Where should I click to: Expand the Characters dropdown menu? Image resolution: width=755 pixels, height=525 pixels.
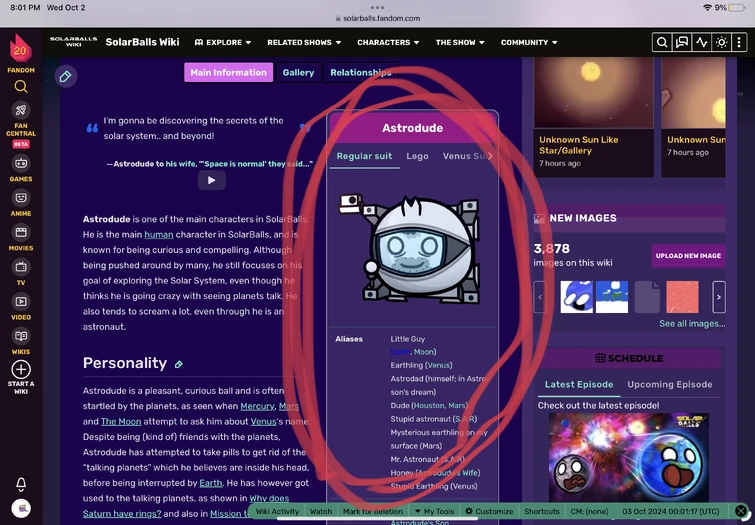[x=388, y=42]
